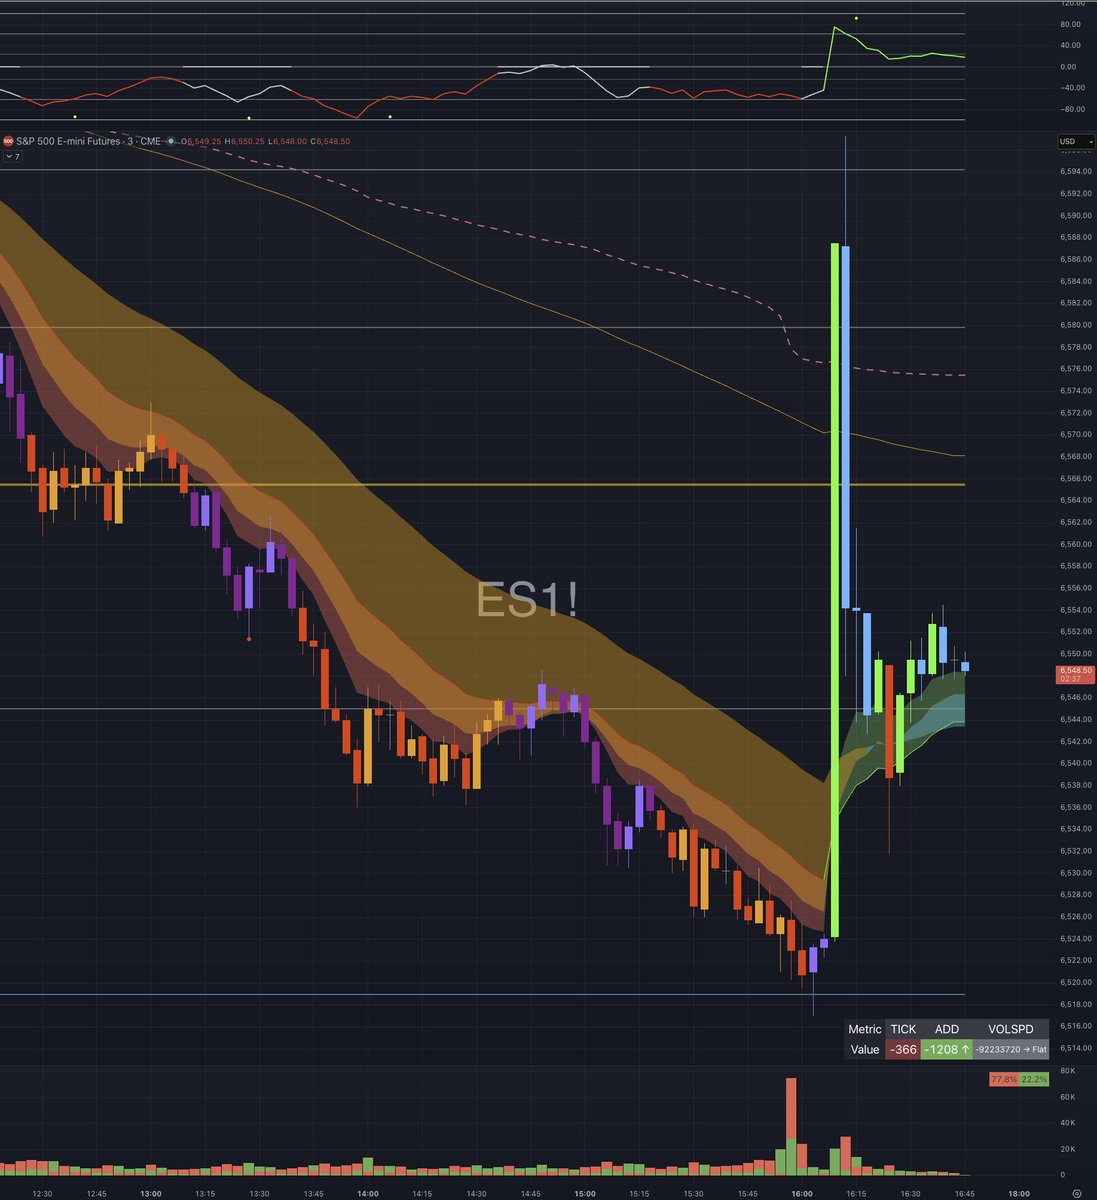The width and height of the screenshot is (1097, 1200).
Task: Click the 80K volume axis label
Action: (x=1069, y=1070)
